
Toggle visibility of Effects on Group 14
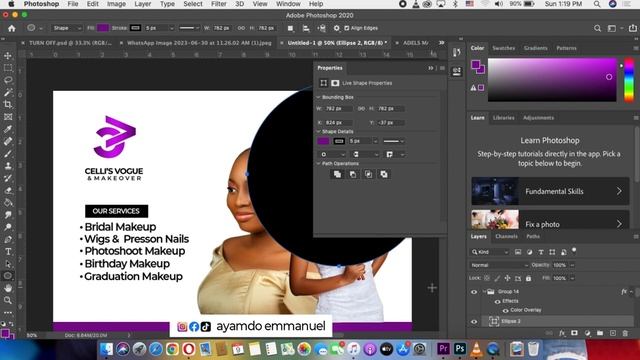pyautogui.click(x=498, y=302)
